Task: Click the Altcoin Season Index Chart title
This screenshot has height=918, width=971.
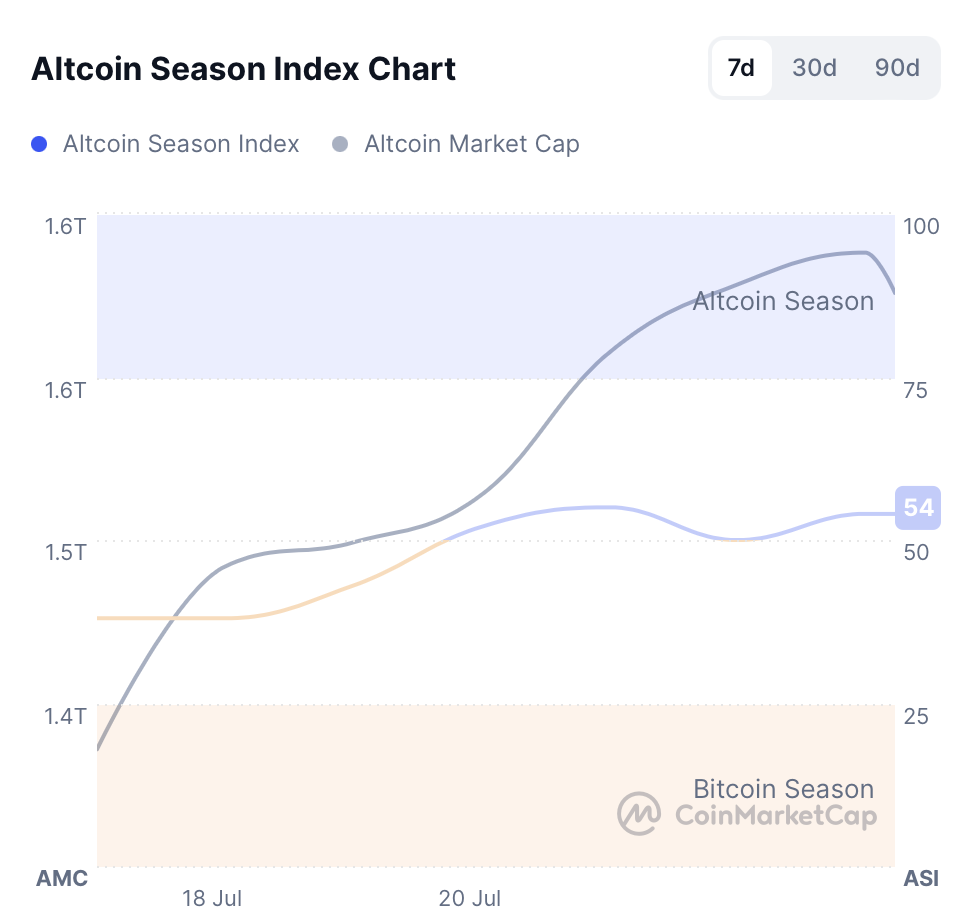Action: click(244, 69)
